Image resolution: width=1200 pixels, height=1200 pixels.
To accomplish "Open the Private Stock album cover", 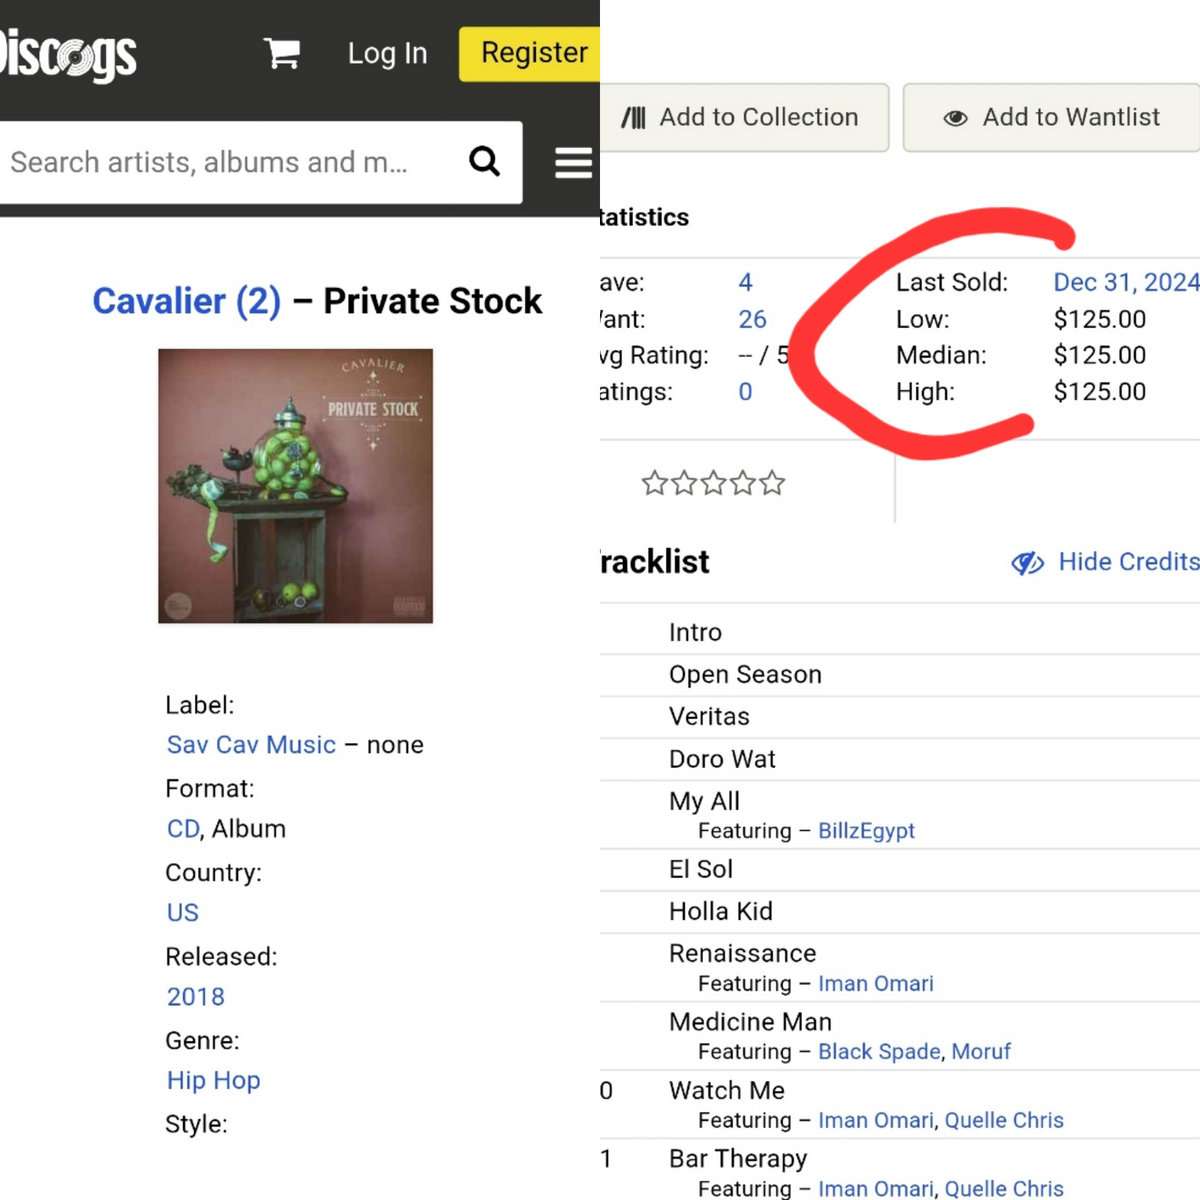I will coord(295,486).
